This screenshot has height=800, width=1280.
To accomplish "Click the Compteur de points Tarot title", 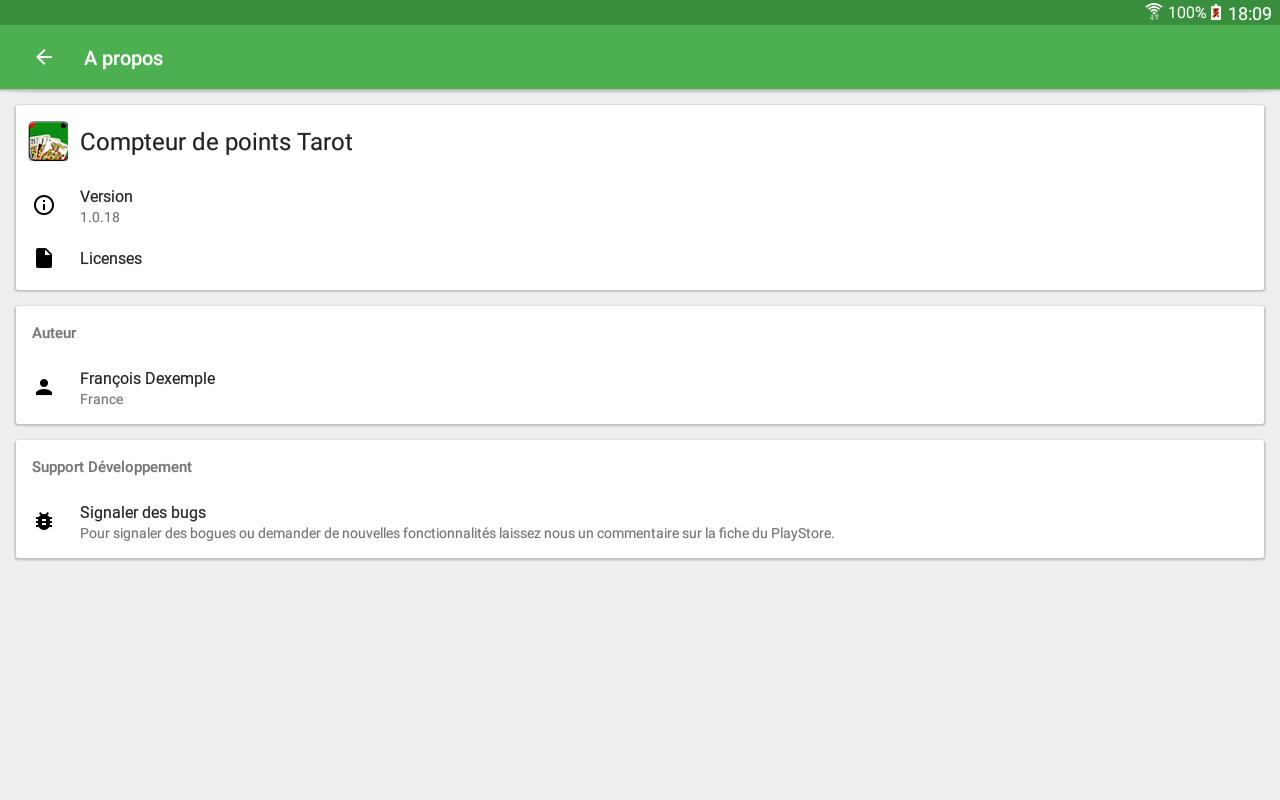I will (x=216, y=142).
